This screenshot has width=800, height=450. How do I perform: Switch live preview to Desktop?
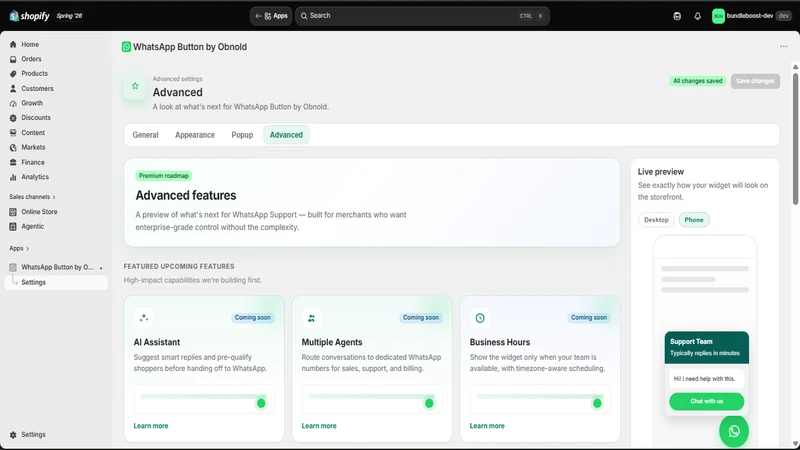tap(656, 220)
